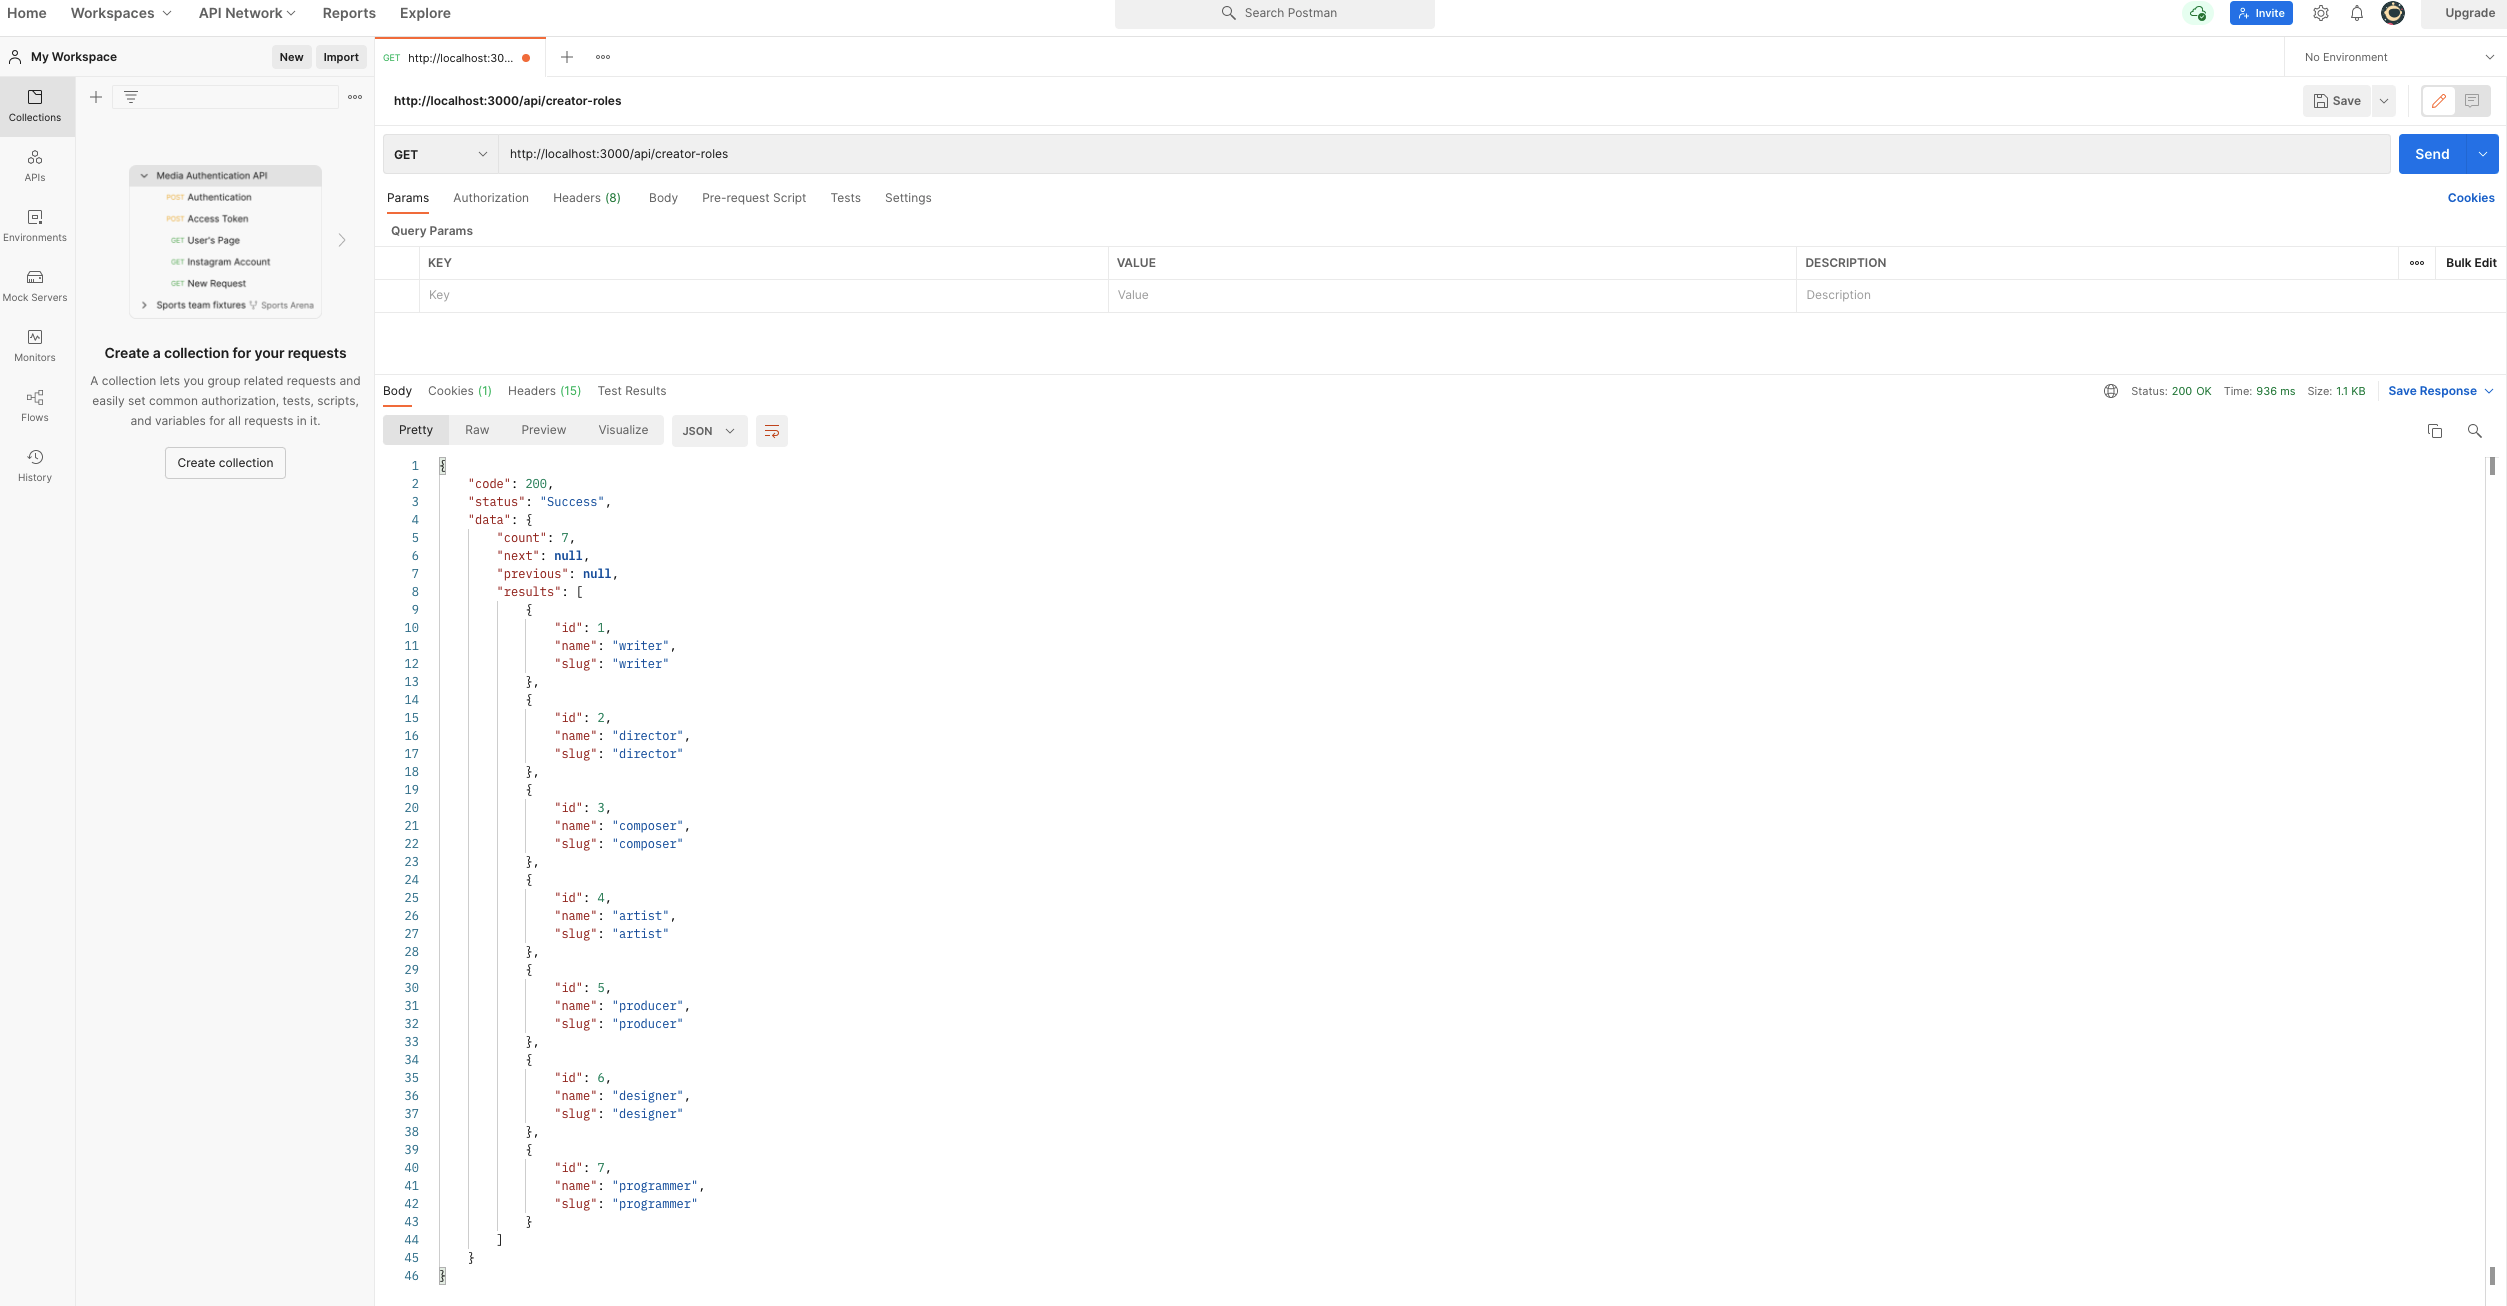
Task: Open the comments icon beside Save
Action: point(2472,101)
